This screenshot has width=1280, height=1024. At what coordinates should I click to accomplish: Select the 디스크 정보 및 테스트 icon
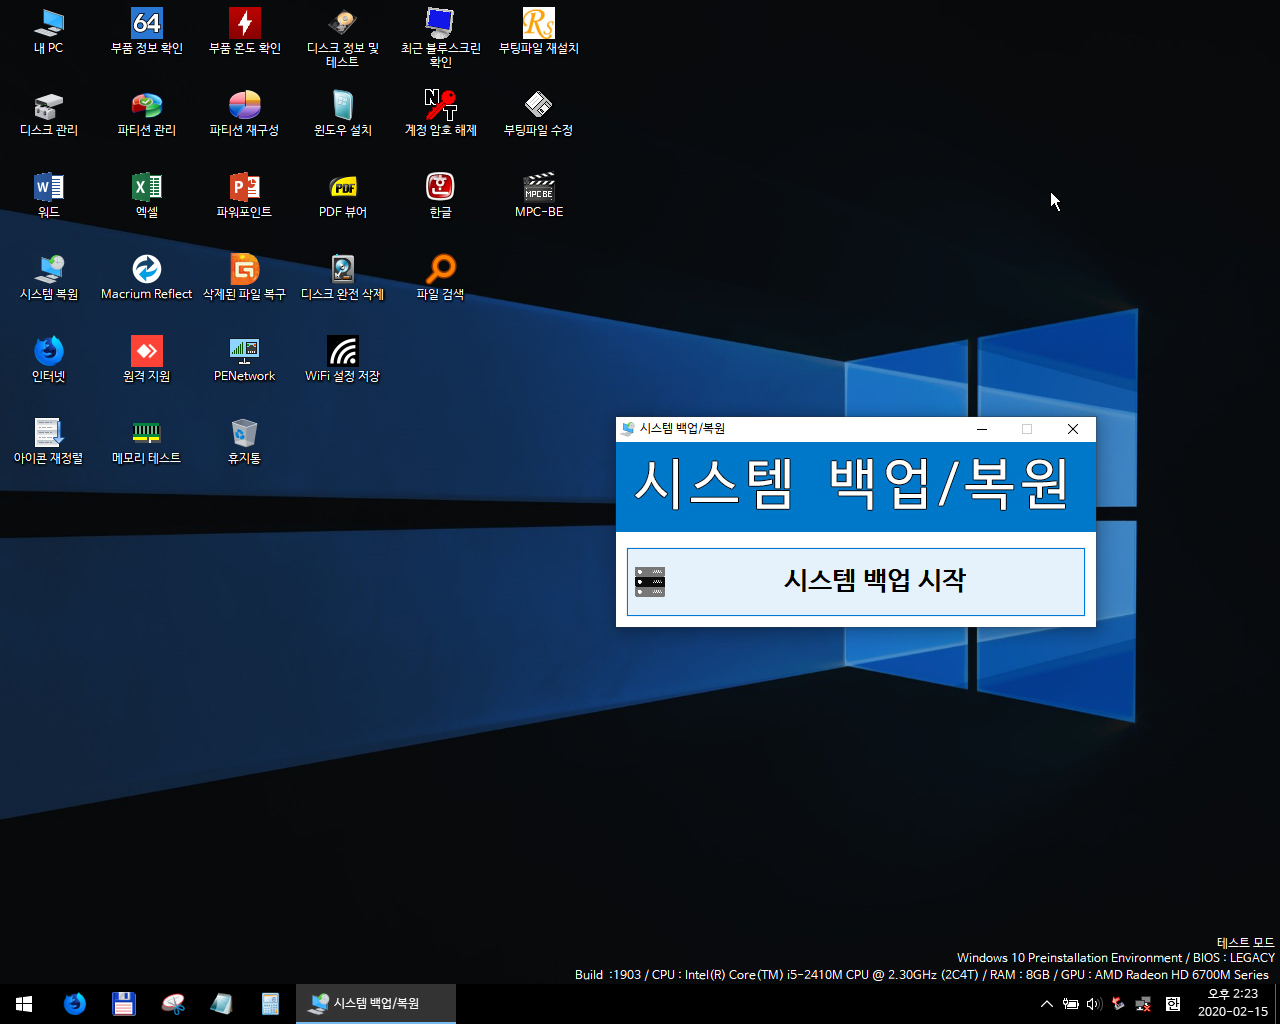[x=343, y=38]
